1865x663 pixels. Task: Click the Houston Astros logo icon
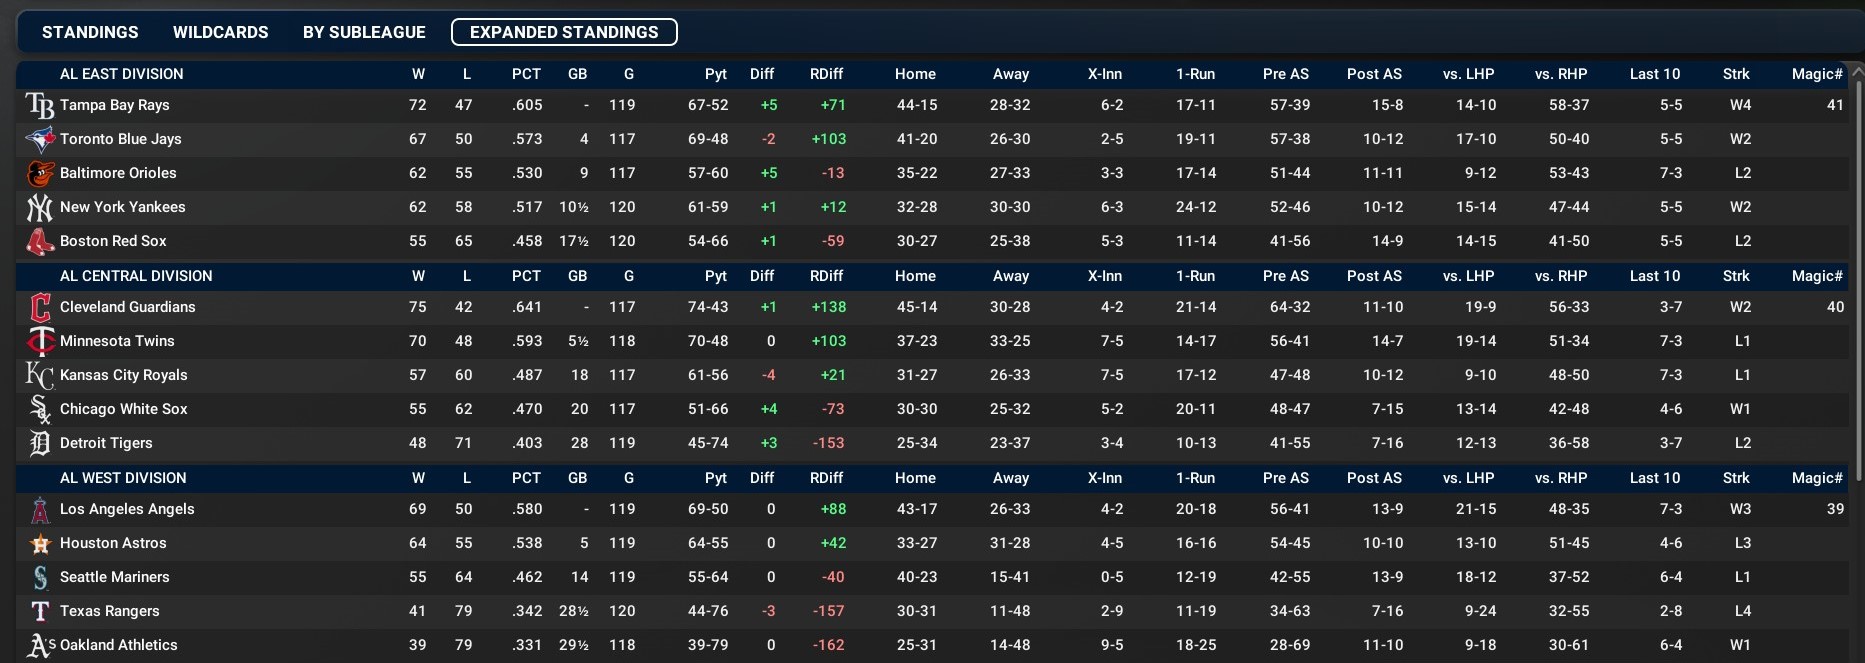tap(40, 543)
